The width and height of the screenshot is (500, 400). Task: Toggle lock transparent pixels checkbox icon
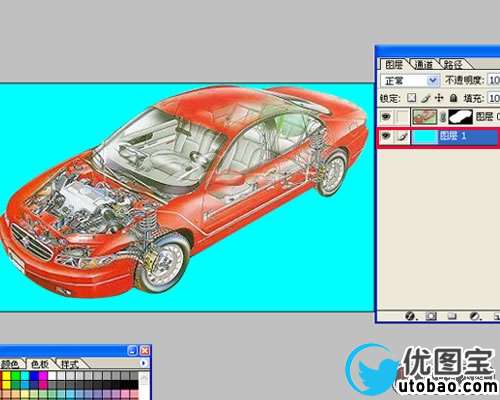412,98
